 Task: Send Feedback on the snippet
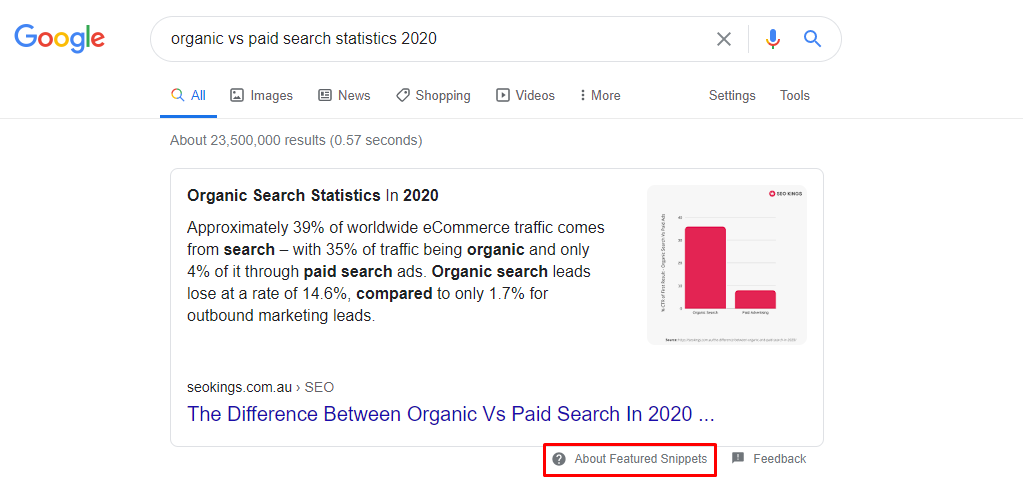[780, 459]
